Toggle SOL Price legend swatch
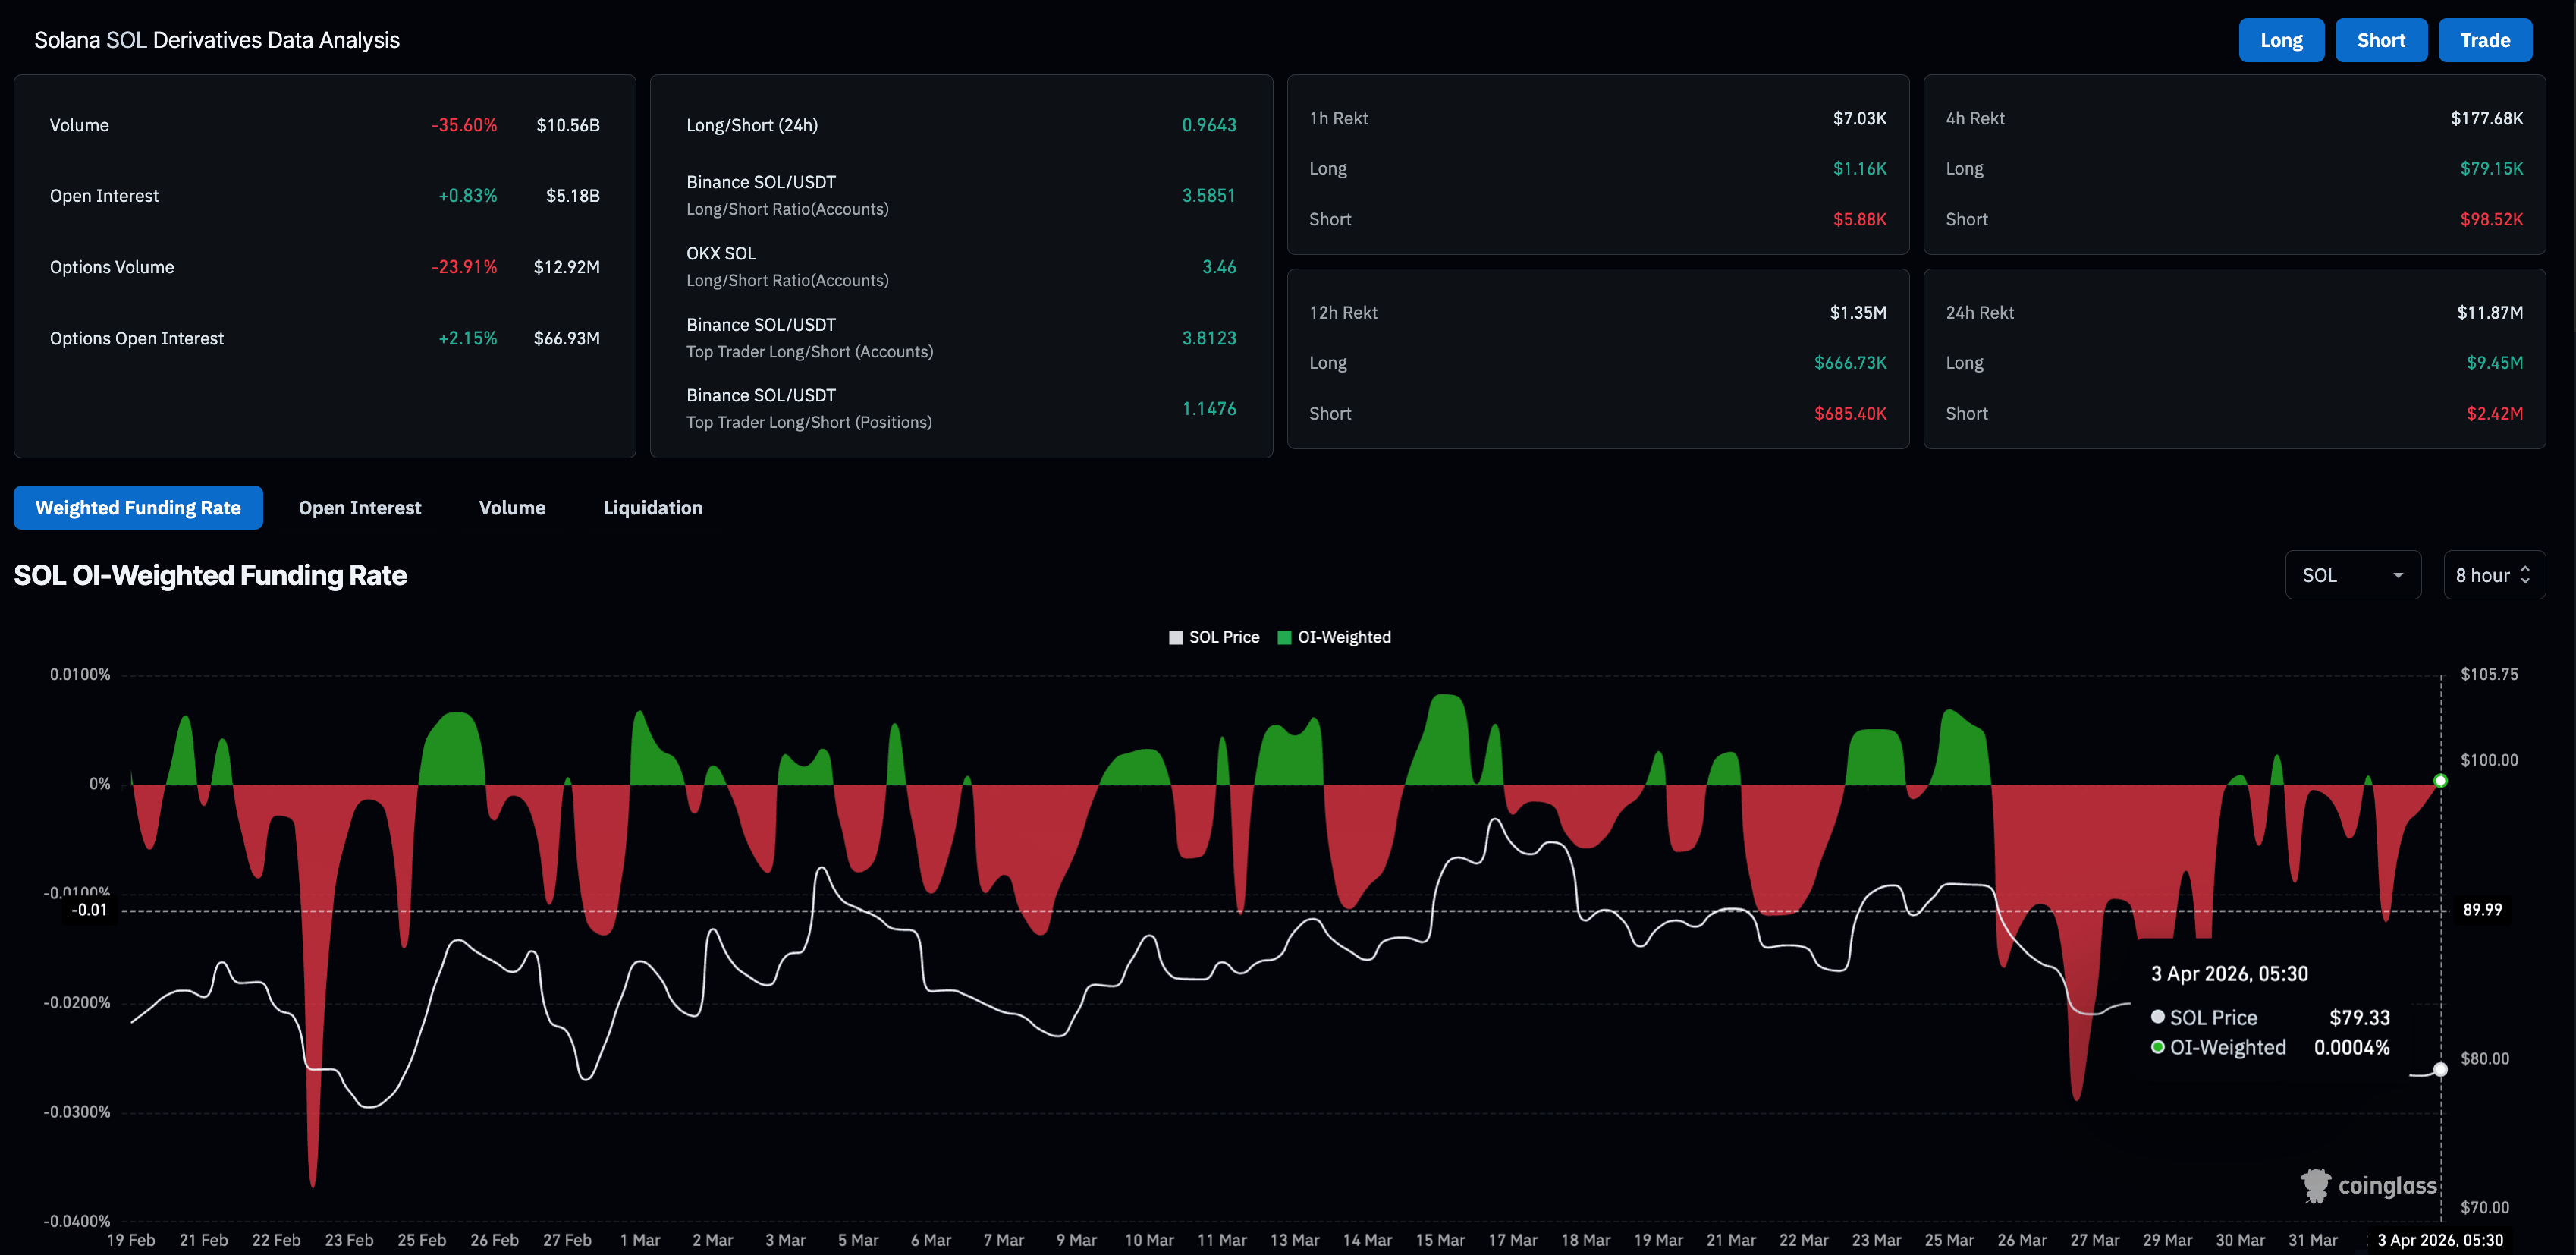 pyautogui.click(x=1176, y=638)
